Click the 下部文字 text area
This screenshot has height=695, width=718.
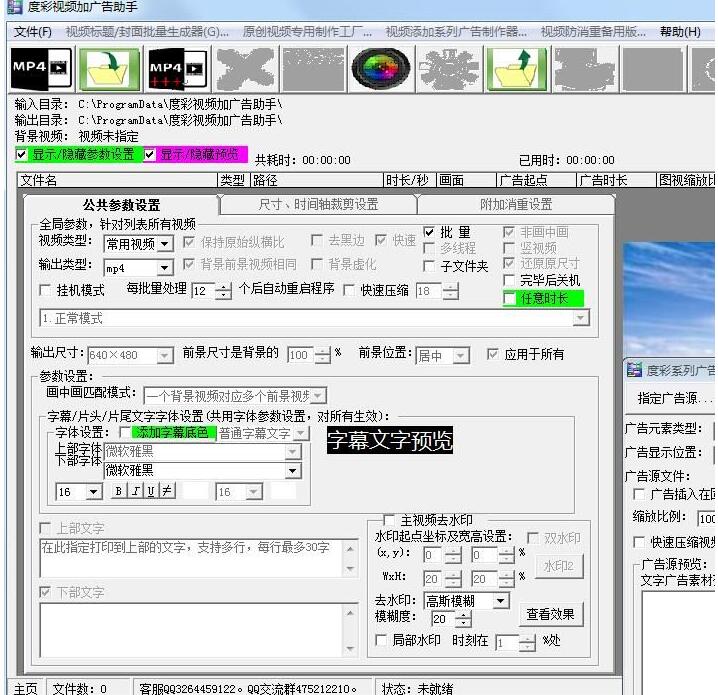pos(192,630)
